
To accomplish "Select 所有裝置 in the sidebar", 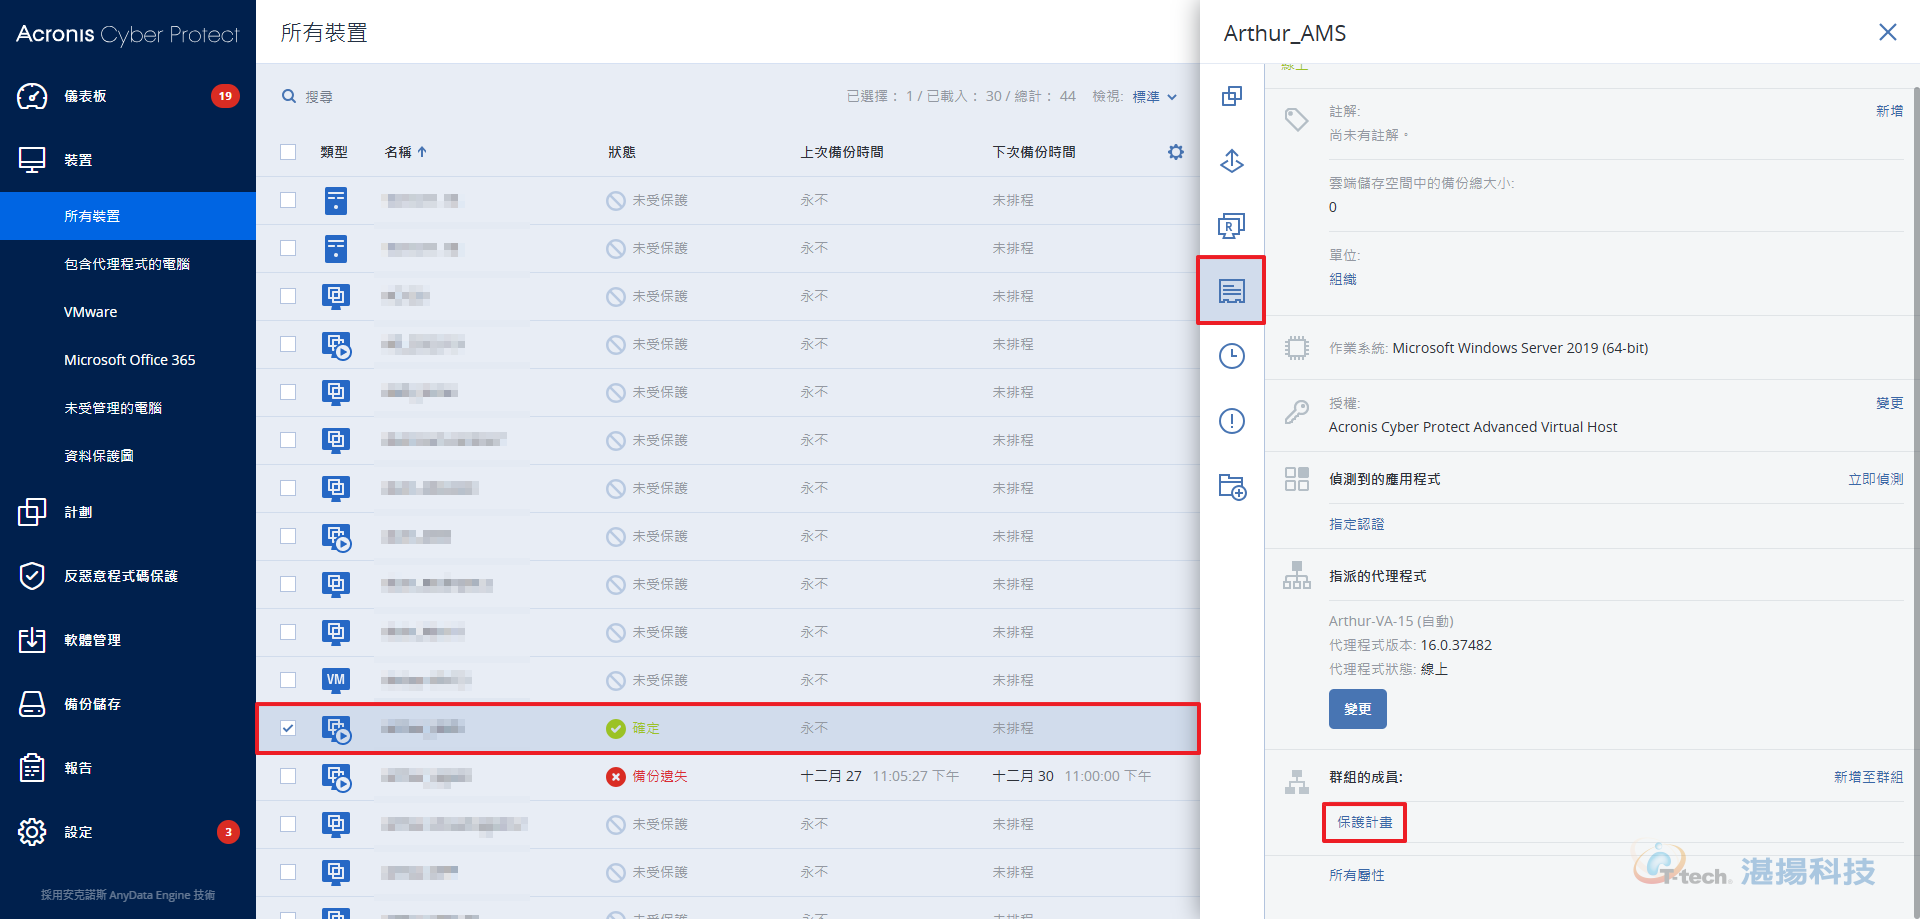I will 128,216.
